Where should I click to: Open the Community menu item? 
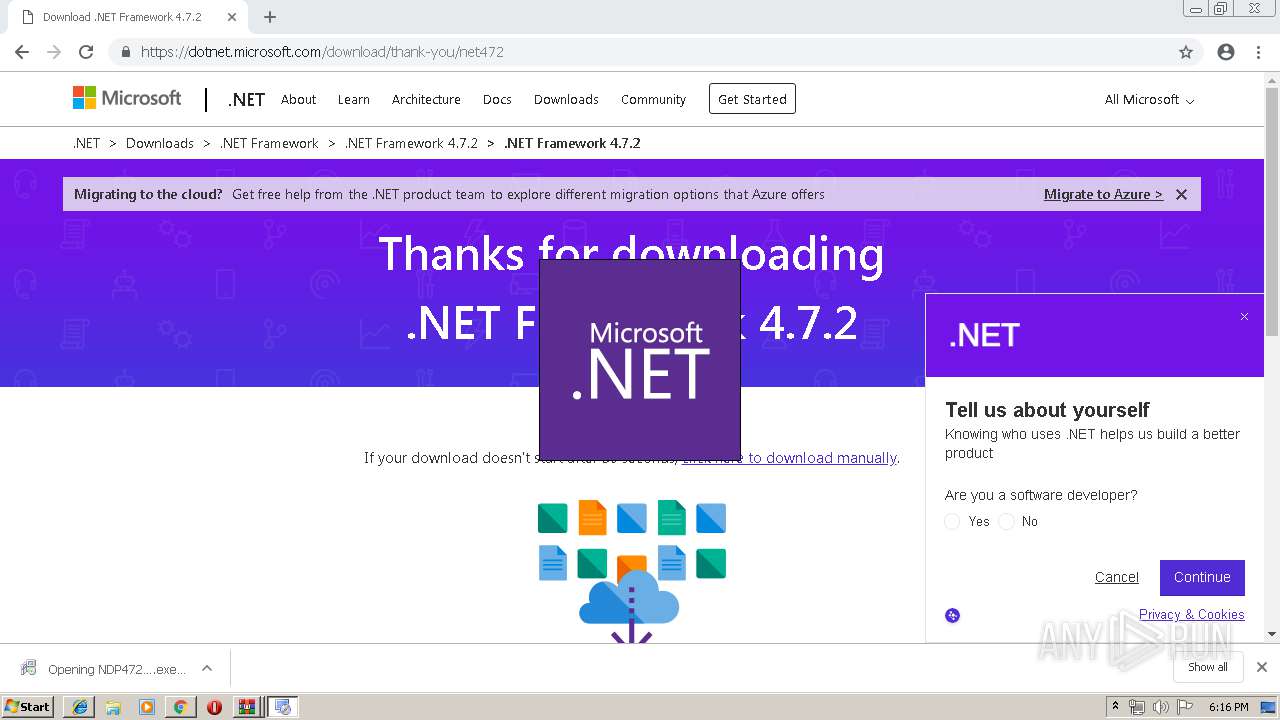tap(653, 99)
